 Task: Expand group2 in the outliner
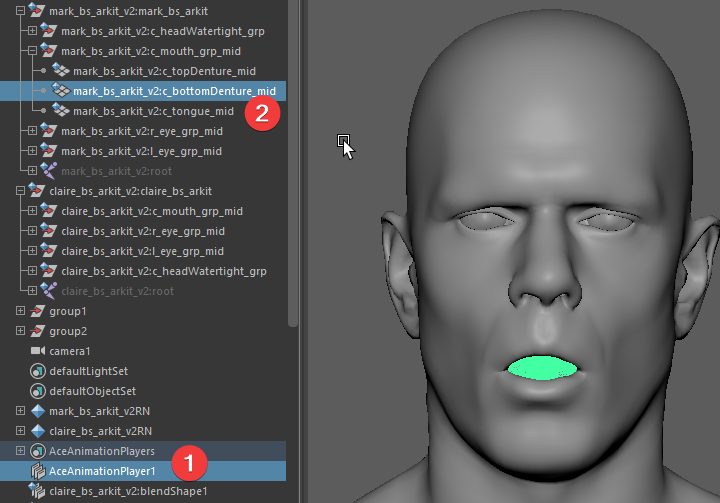click(x=20, y=331)
